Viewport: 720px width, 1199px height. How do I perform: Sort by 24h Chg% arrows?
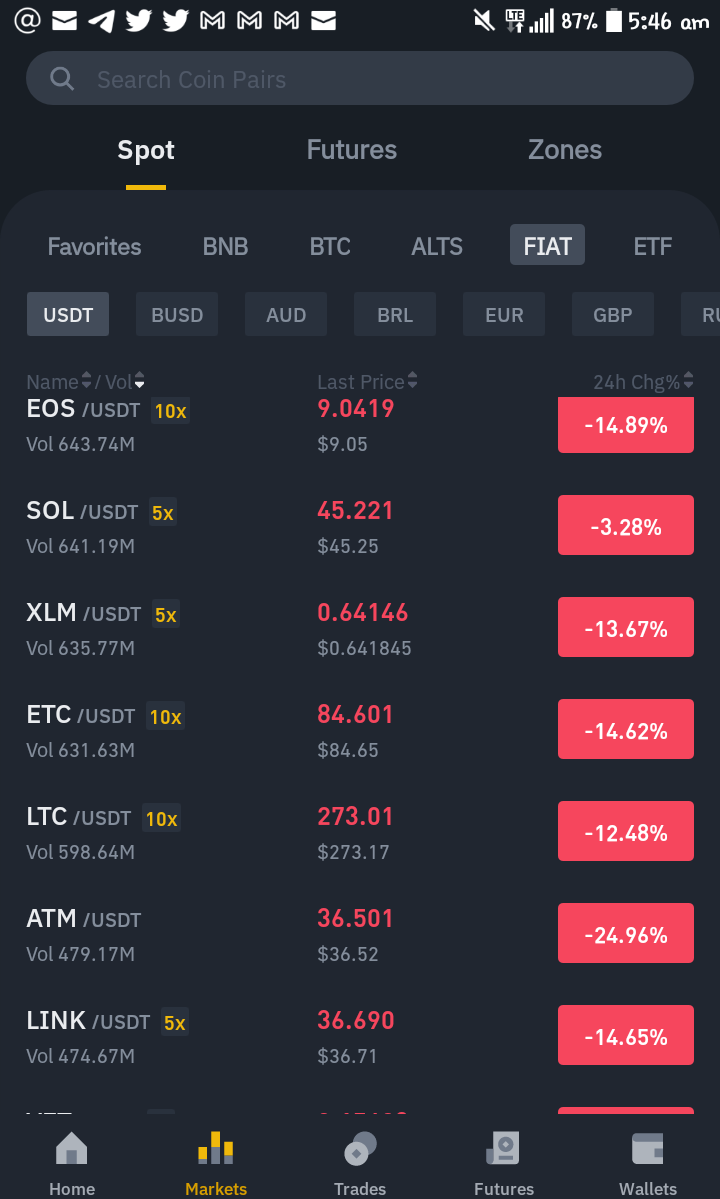coord(689,380)
